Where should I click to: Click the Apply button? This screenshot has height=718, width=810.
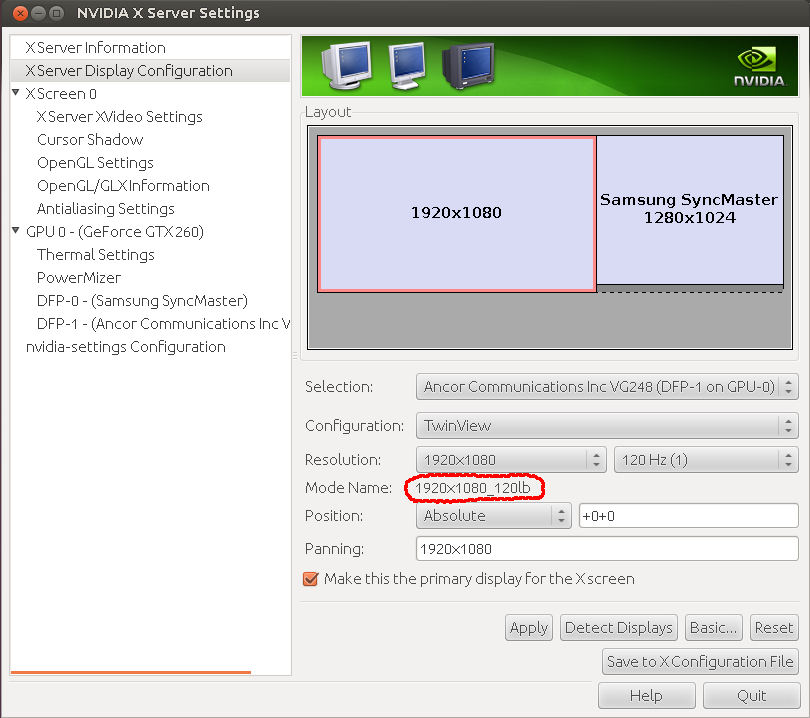click(x=528, y=628)
